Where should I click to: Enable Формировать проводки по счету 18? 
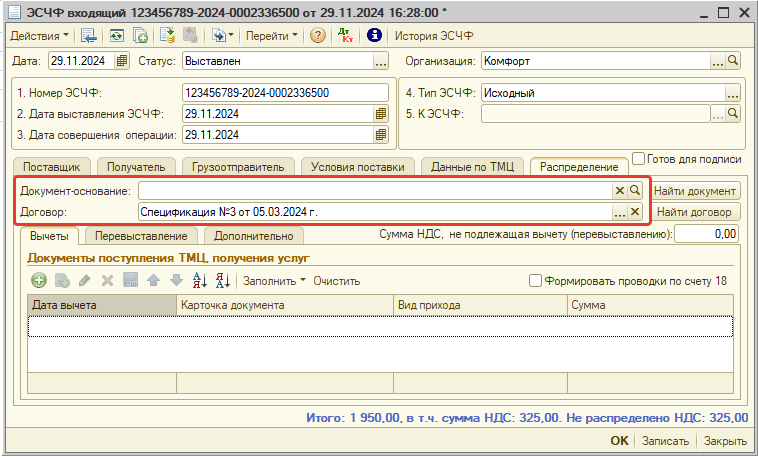coord(535,281)
